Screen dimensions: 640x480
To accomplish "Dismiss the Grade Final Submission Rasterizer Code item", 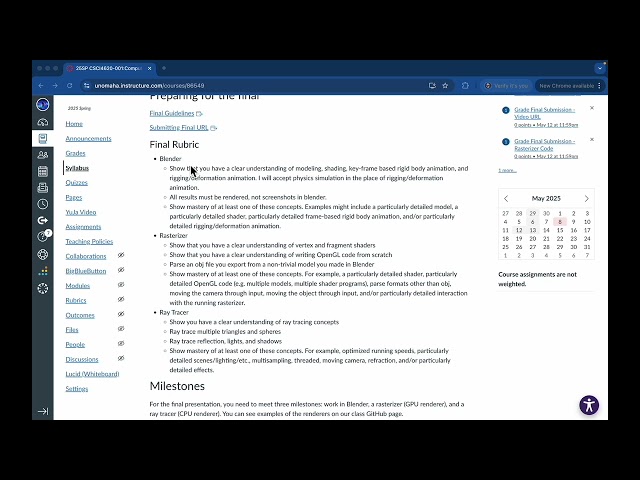I will [592, 140].
